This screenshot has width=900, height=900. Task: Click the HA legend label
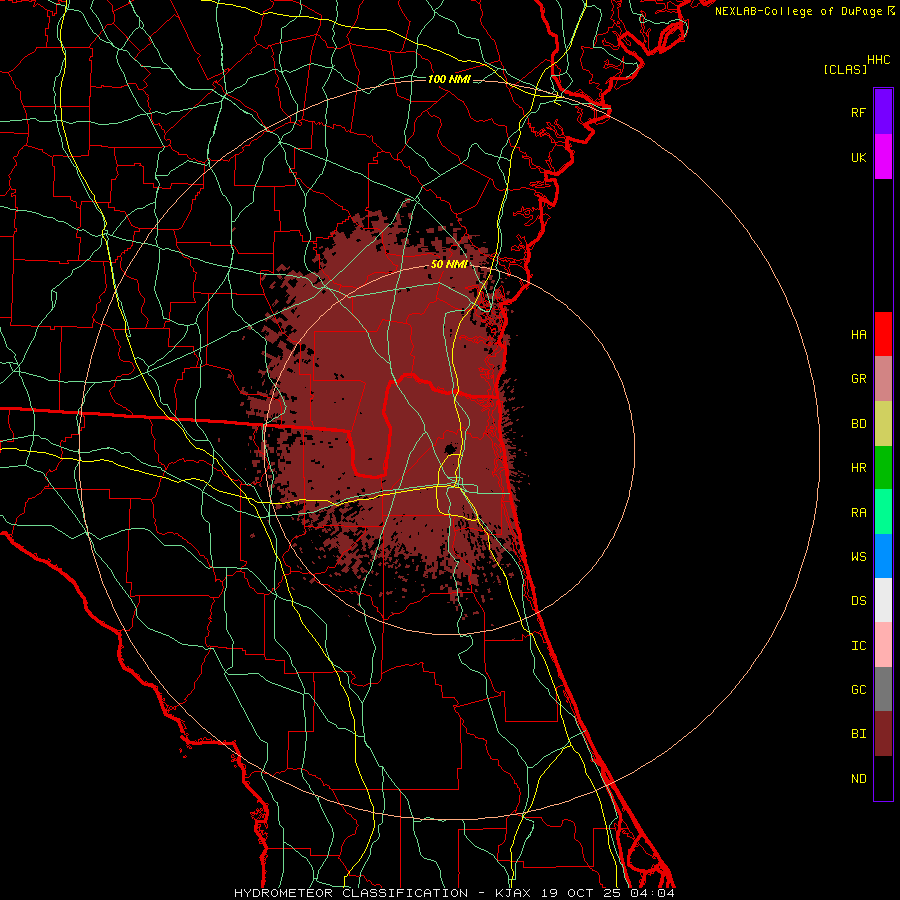click(858, 334)
